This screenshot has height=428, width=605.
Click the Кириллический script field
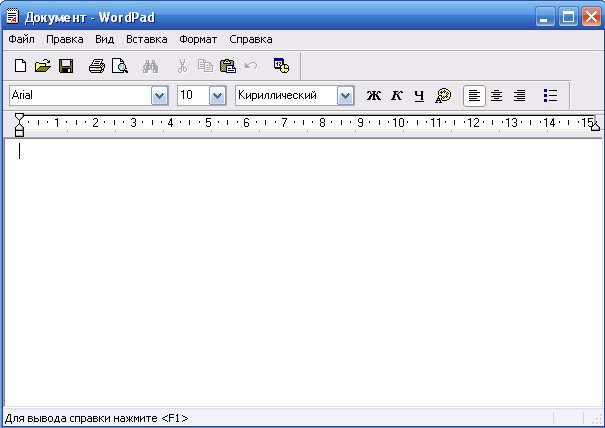pos(286,95)
